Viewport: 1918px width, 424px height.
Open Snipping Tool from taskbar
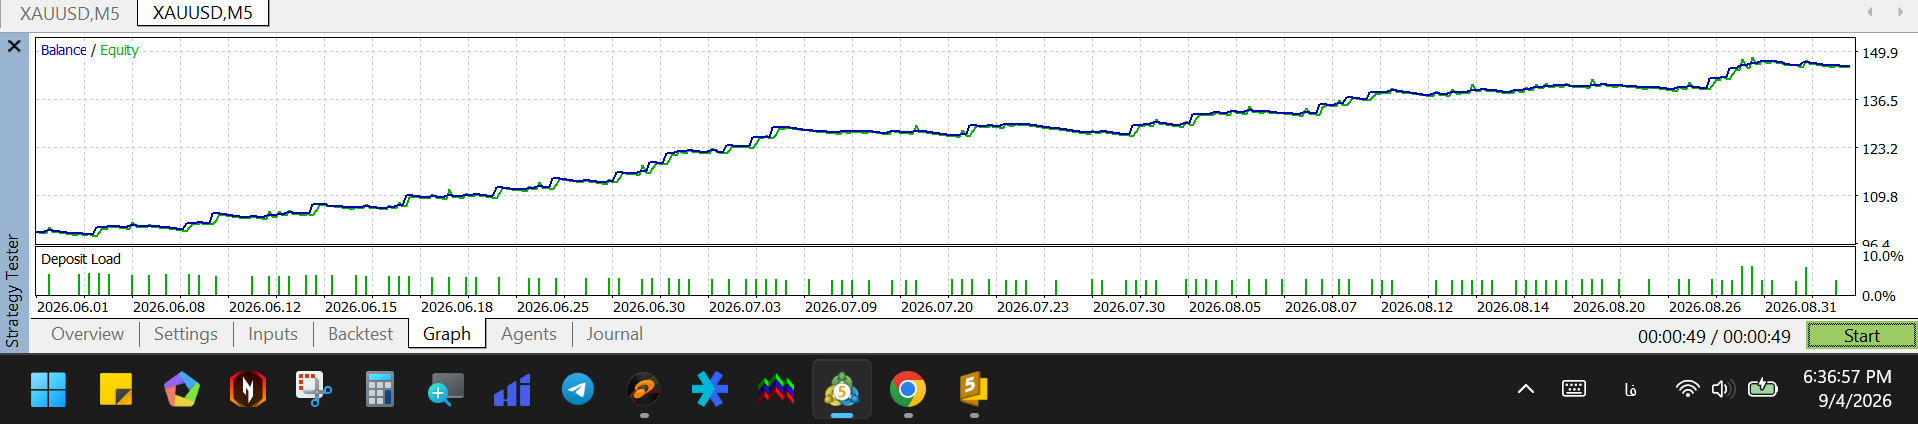(x=313, y=389)
